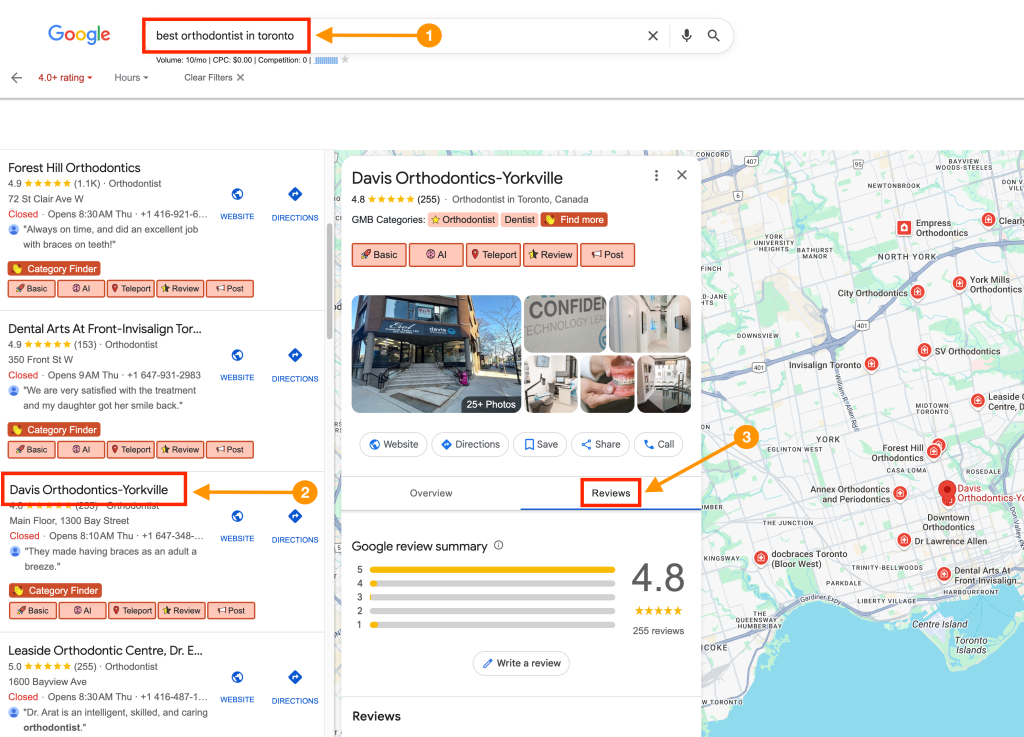Open the Forest Hill Orthodontics listing title

[x=74, y=168]
